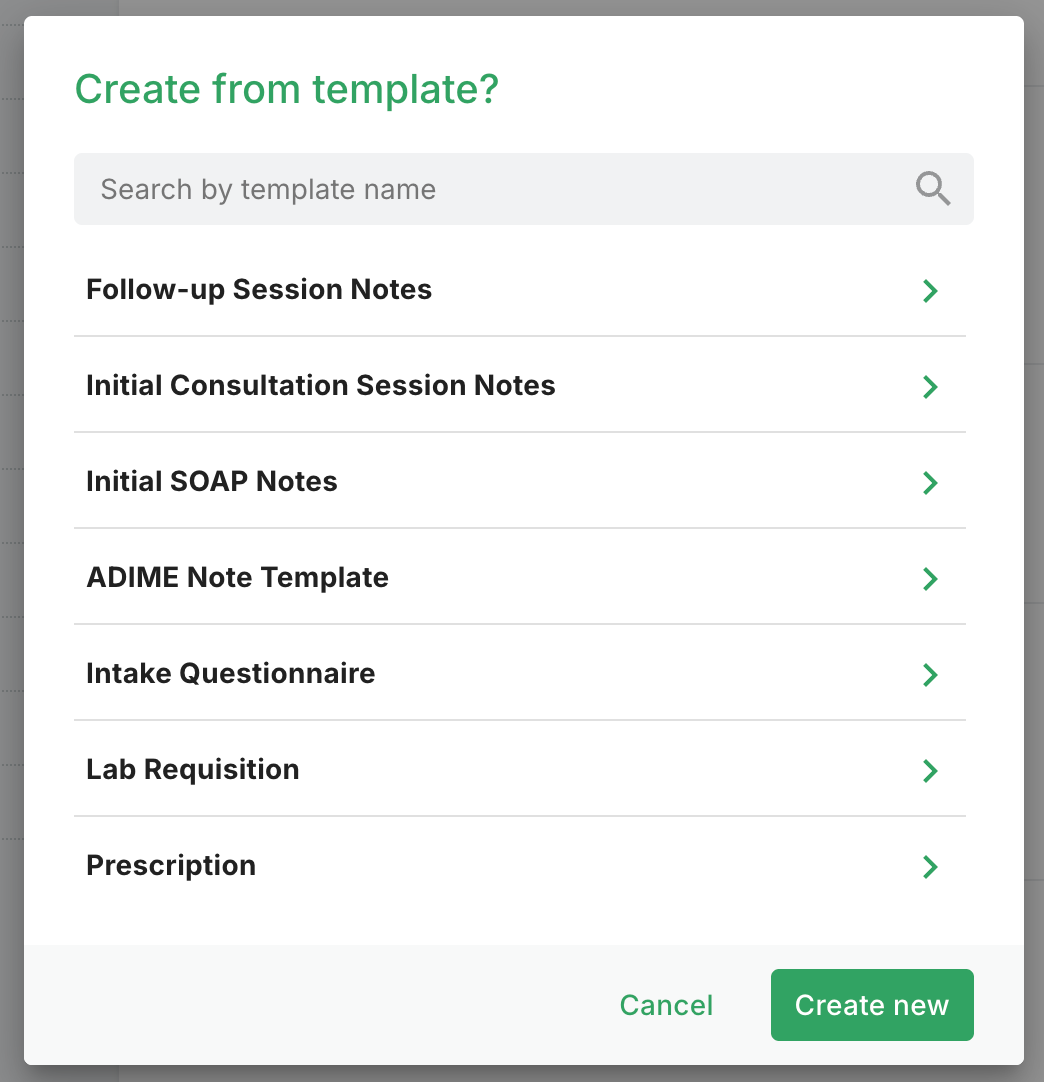Image resolution: width=1044 pixels, height=1082 pixels.
Task: Click the magnifier search icon
Action: (932, 188)
